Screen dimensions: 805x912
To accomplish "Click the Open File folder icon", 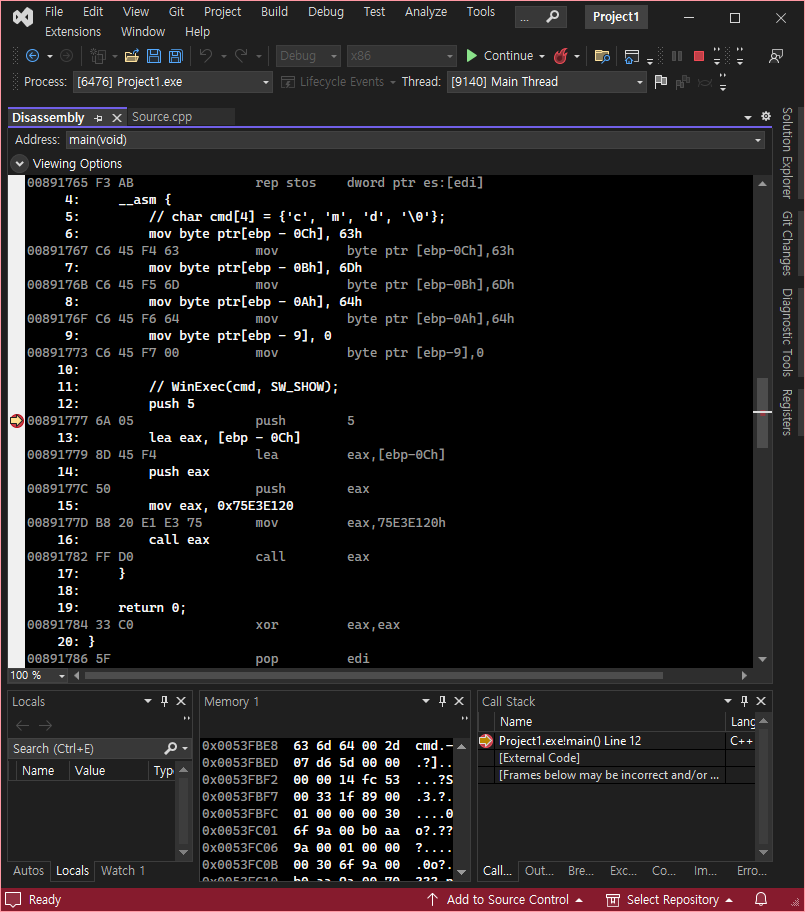I will point(132,56).
